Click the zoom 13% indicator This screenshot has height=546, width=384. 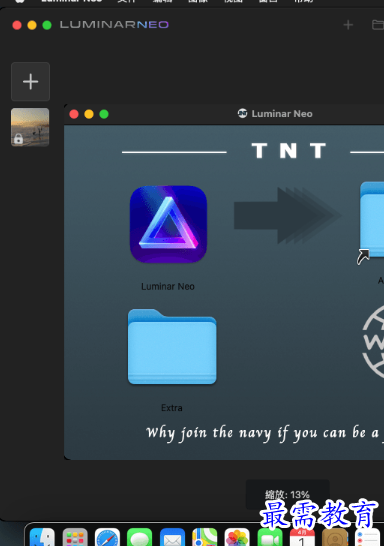288,494
